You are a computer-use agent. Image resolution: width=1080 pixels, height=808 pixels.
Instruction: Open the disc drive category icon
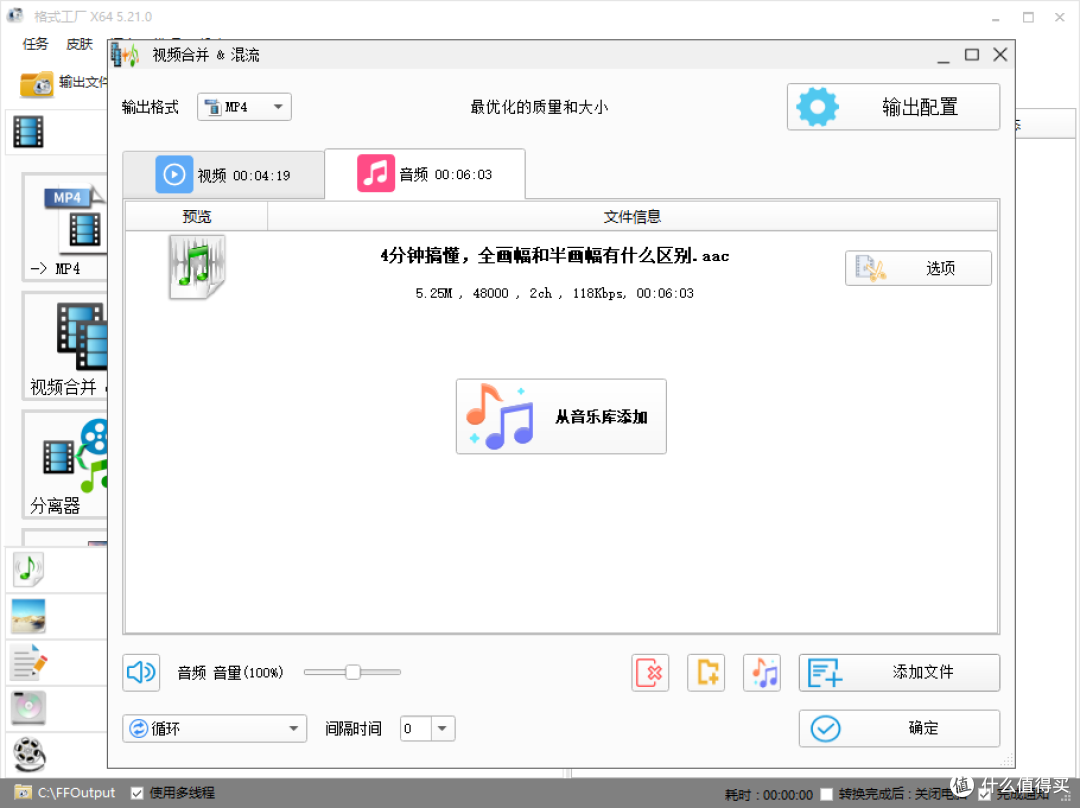[x=28, y=708]
